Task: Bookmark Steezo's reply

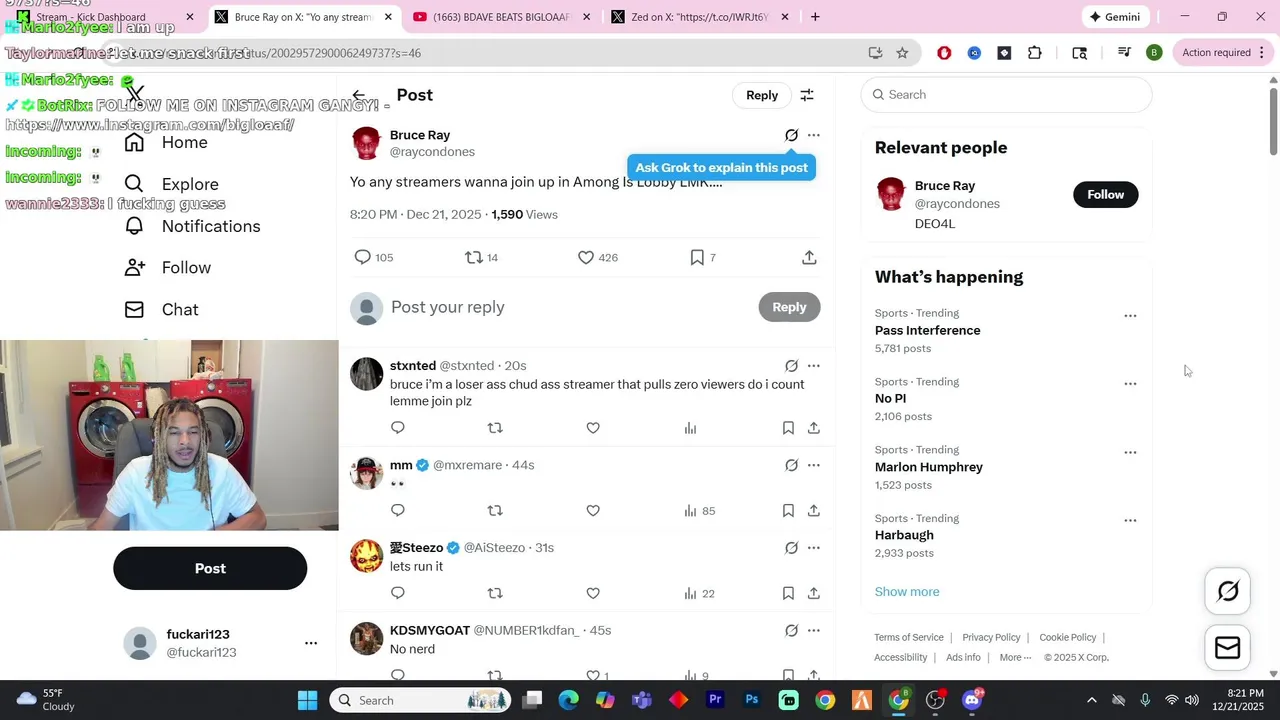Action: (788, 593)
